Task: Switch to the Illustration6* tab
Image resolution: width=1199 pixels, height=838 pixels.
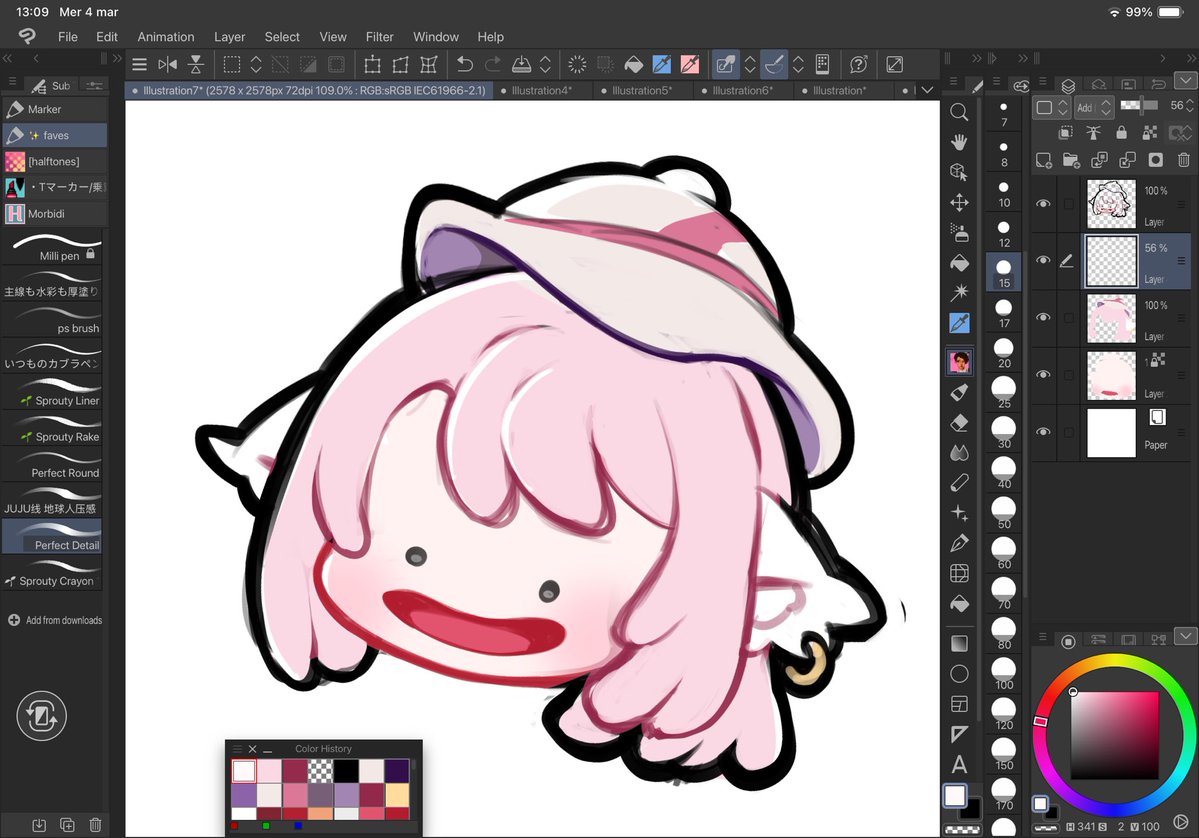Action: click(x=742, y=90)
